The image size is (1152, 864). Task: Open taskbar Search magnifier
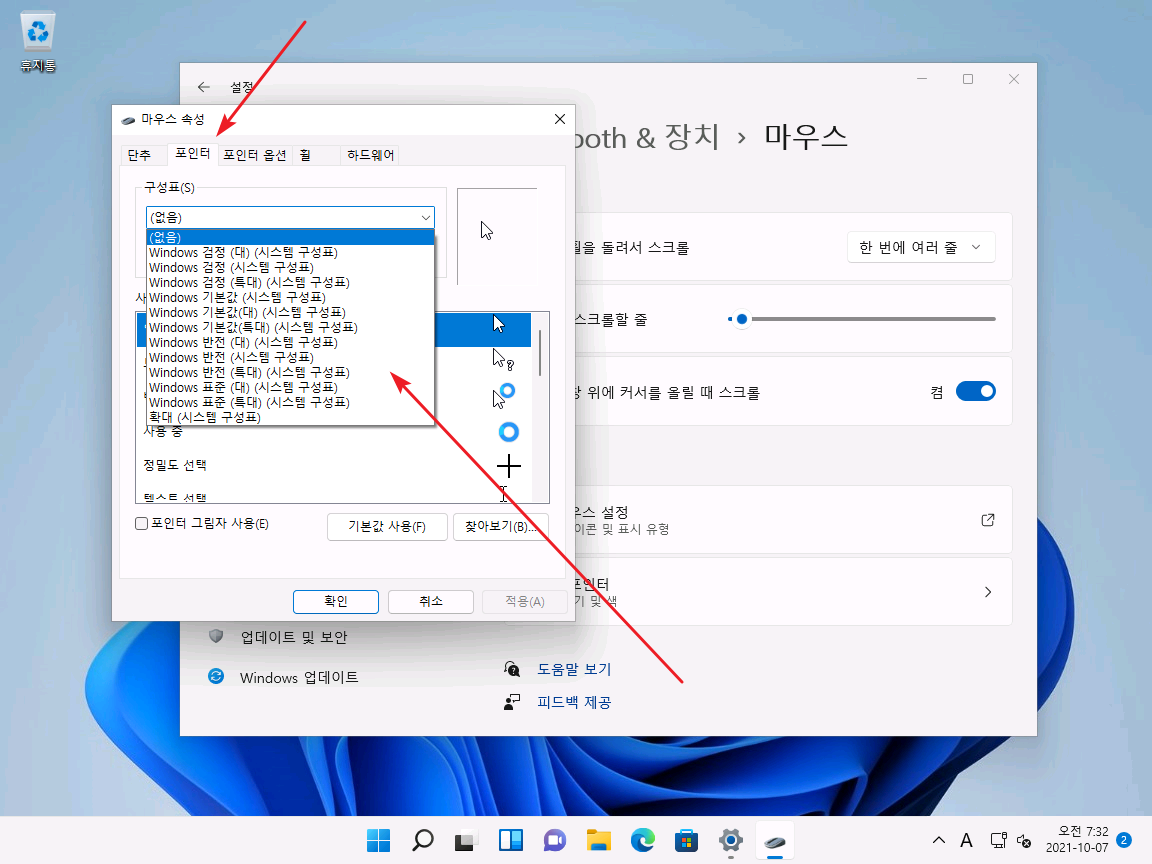[x=422, y=840]
